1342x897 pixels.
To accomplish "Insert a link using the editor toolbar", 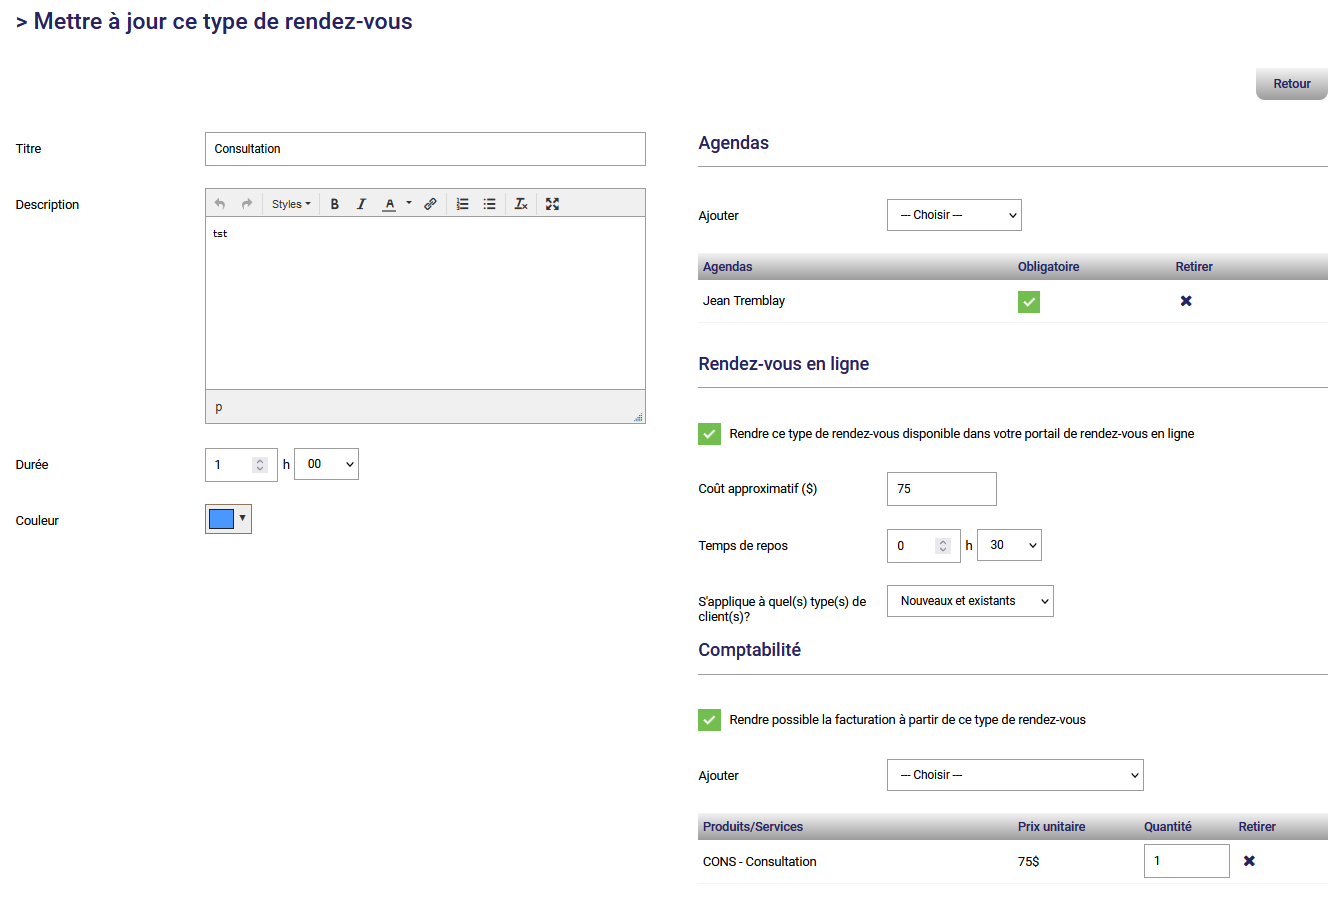I will (430, 204).
